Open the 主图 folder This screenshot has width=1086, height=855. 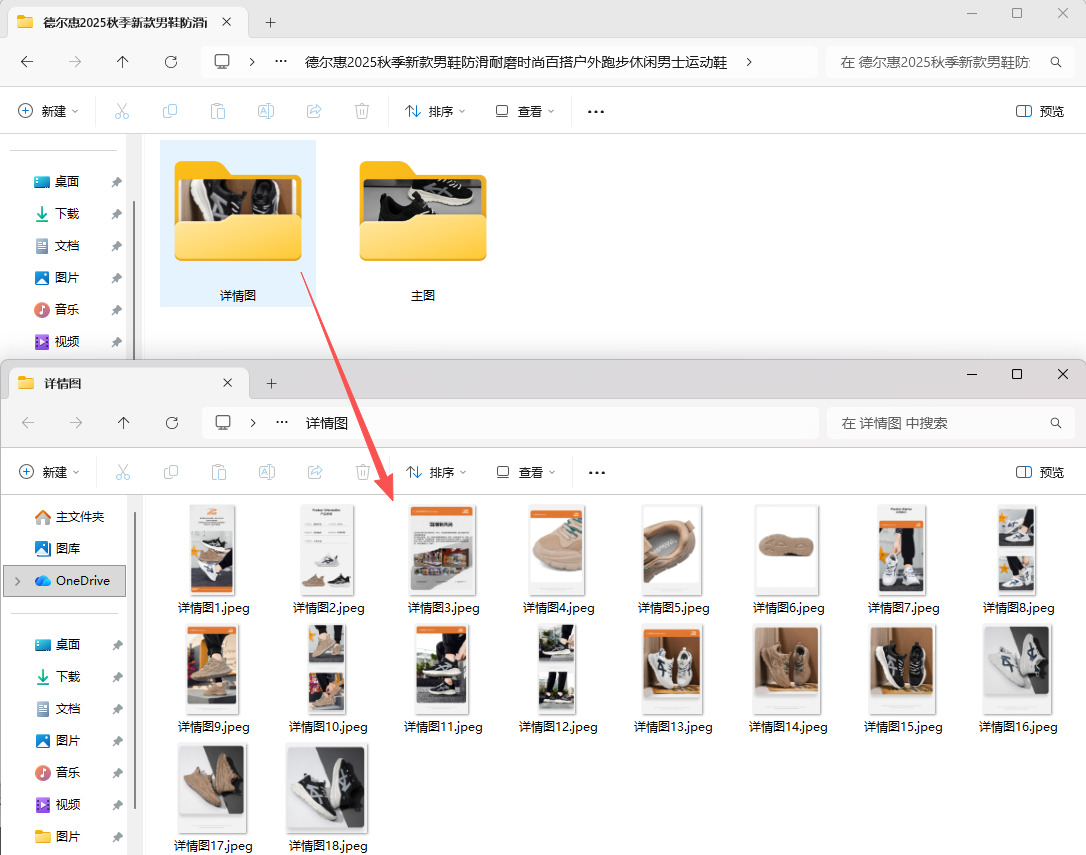[423, 225]
